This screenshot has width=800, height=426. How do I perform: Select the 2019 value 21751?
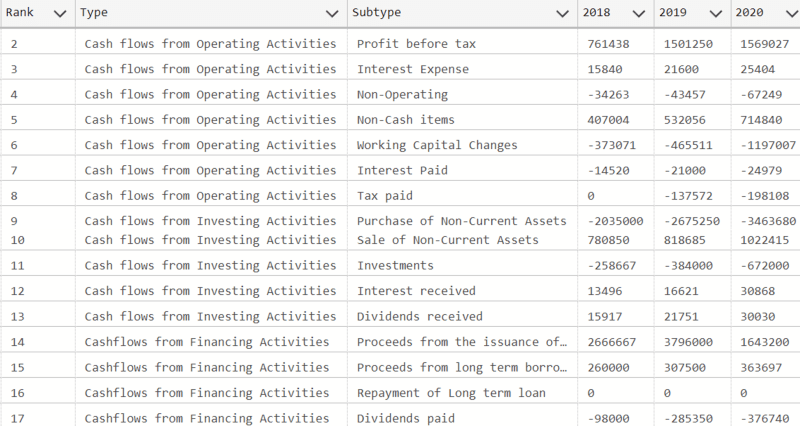coord(681,317)
